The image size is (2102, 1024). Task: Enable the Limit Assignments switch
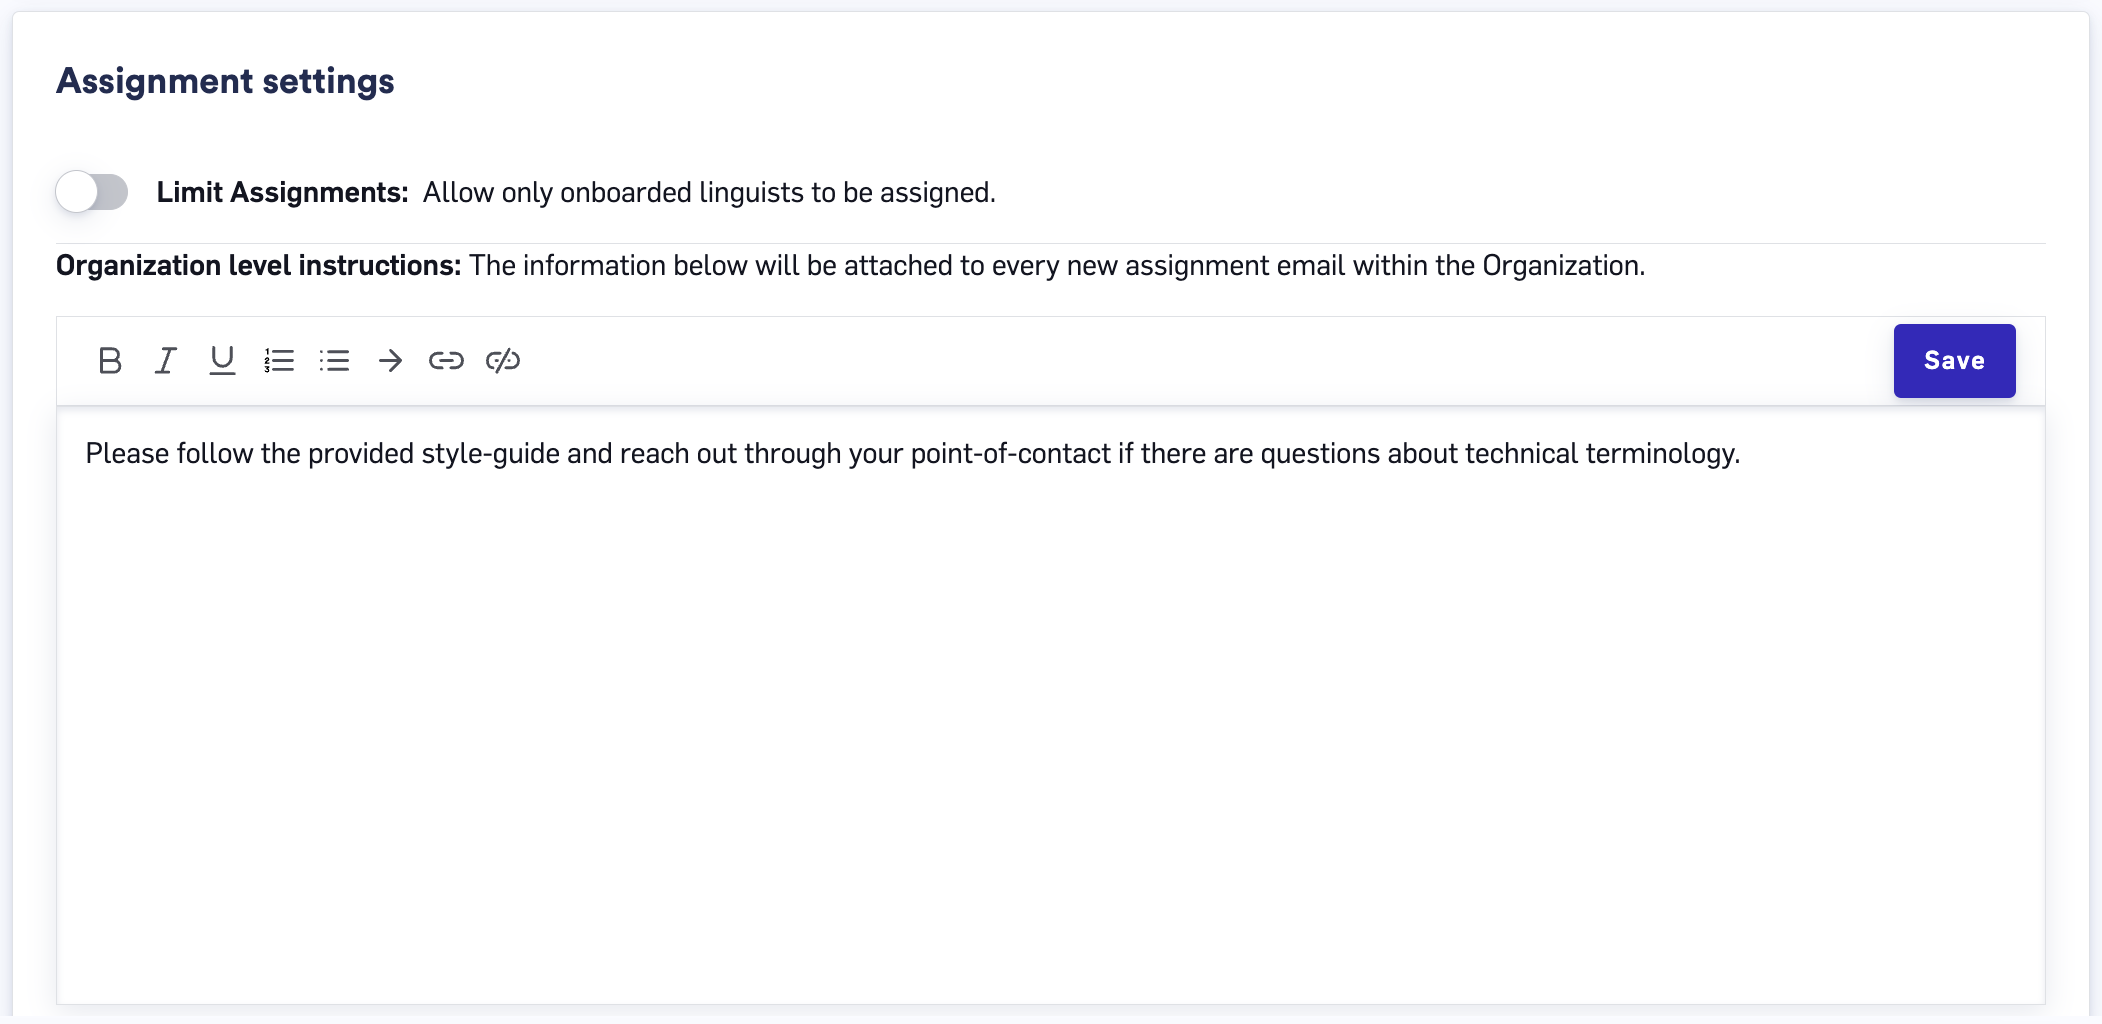[x=92, y=191]
